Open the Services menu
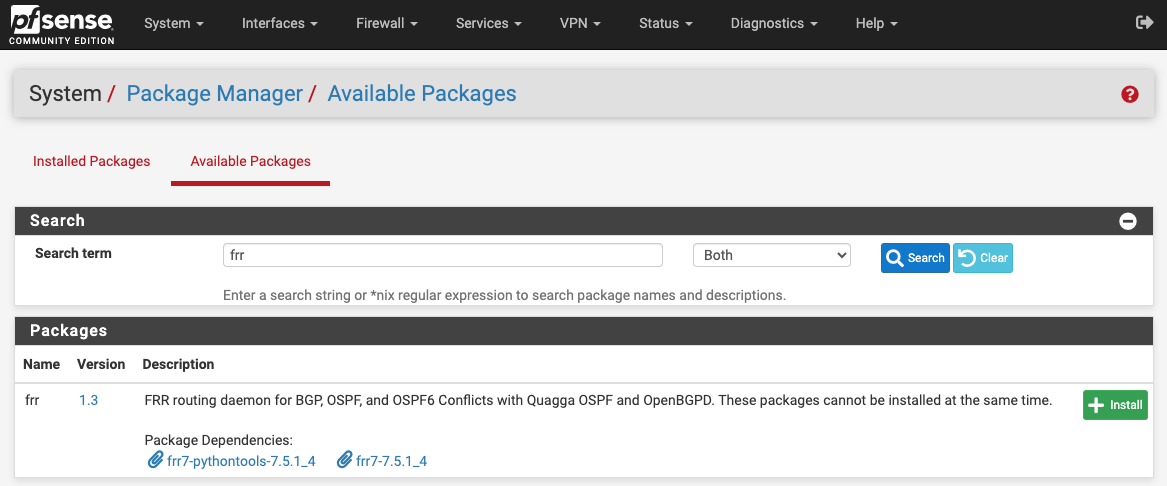This screenshot has height=486, width=1167. [488, 23]
